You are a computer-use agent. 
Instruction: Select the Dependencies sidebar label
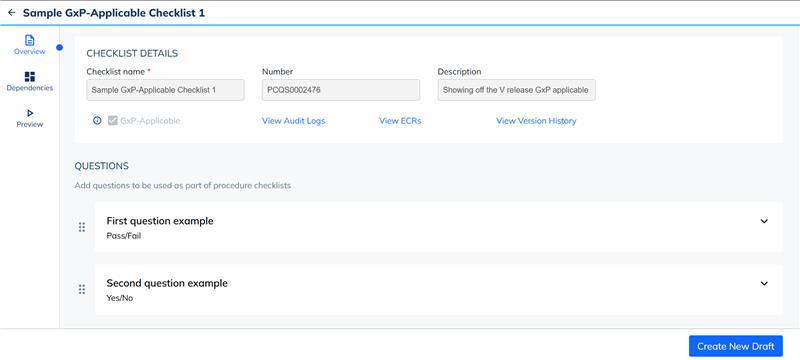30,88
